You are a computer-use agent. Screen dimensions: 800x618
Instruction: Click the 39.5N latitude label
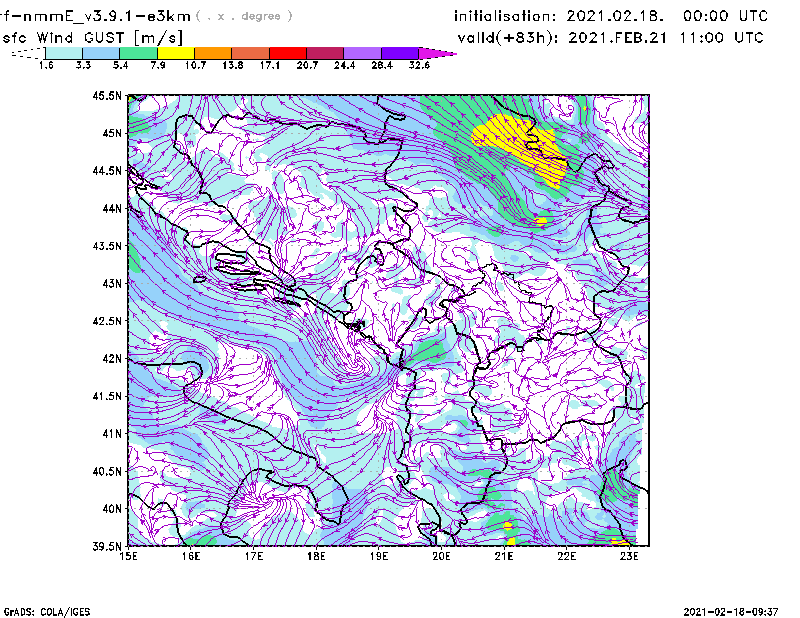(x=108, y=546)
